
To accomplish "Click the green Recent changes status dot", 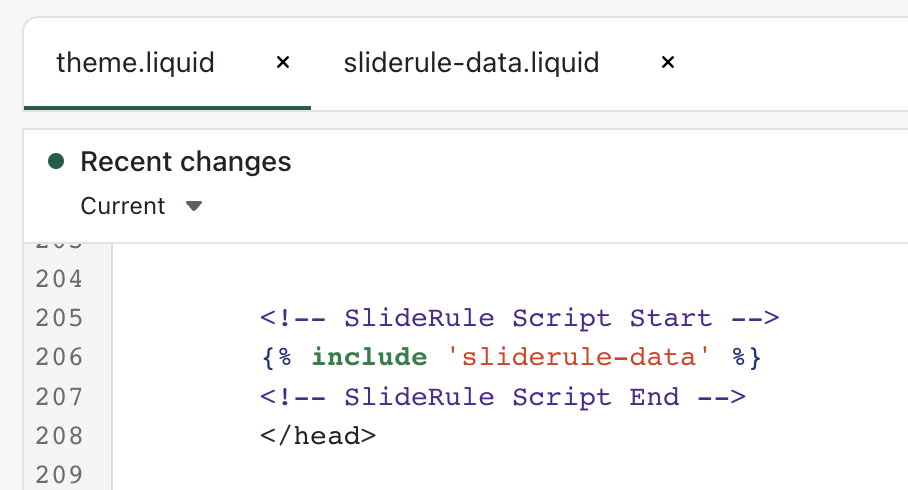I will coord(56,161).
